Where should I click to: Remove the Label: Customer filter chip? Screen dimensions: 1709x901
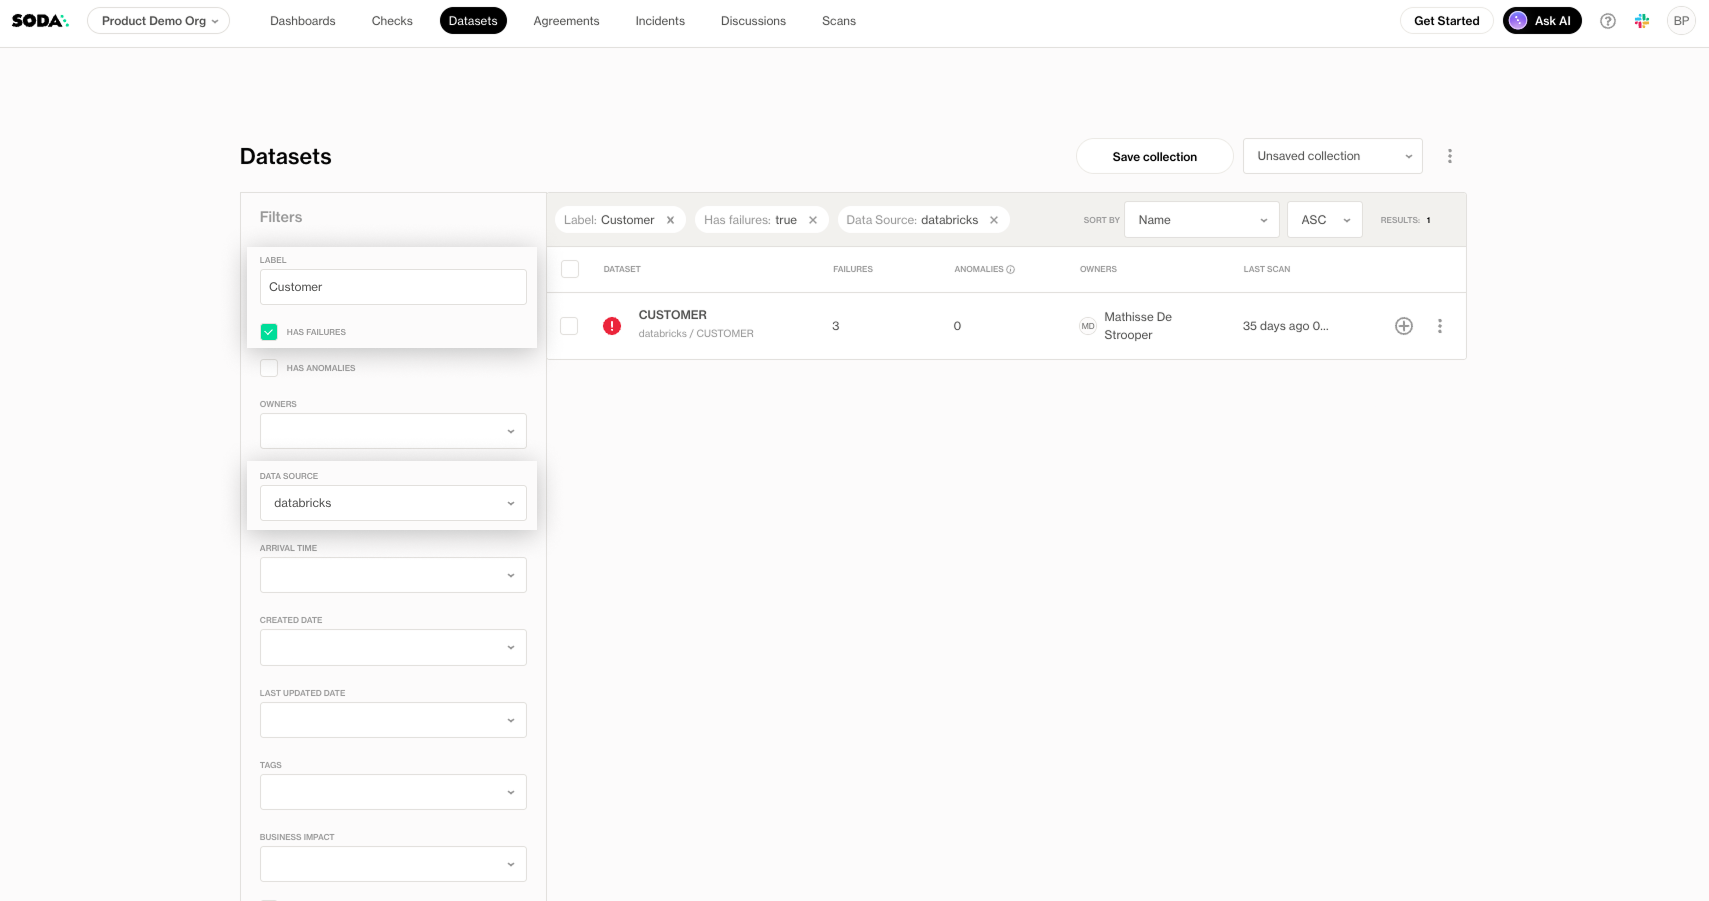[x=670, y=220]
